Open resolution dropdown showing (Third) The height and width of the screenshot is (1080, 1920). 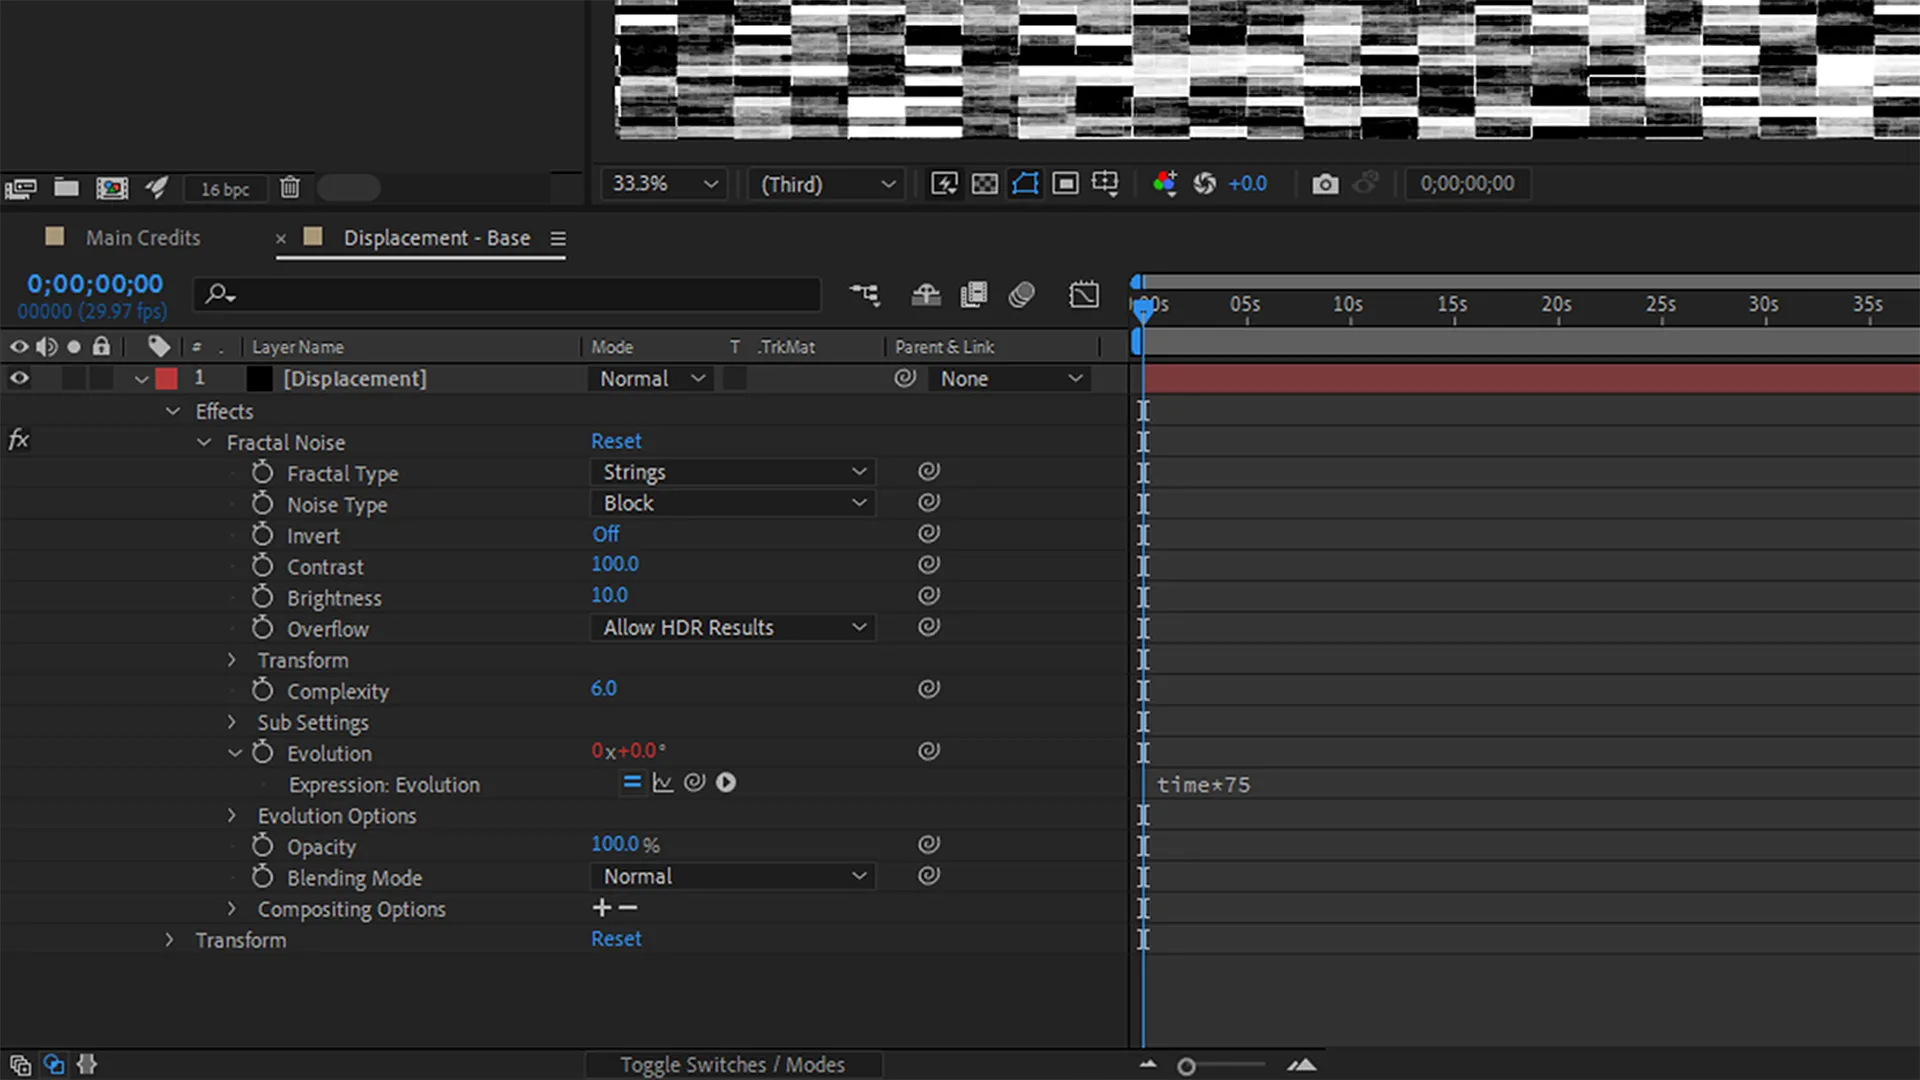tap(827, 184)
